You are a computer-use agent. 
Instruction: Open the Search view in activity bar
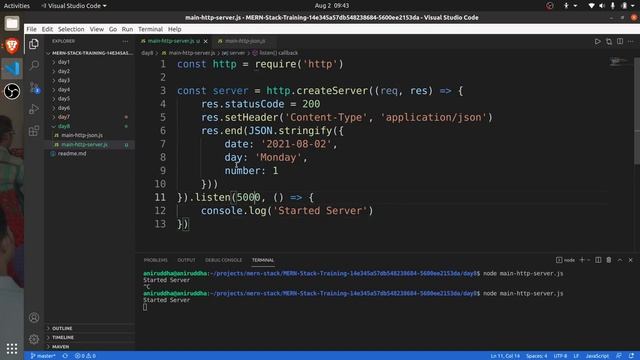pos(34,65)
